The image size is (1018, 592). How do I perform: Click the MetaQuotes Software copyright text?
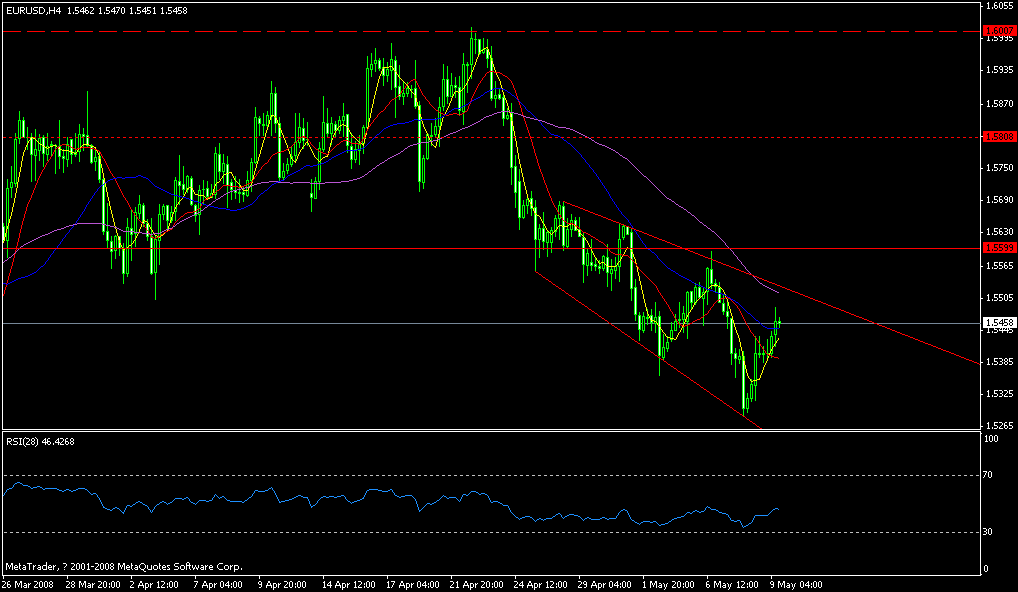[x=120, y=565]
